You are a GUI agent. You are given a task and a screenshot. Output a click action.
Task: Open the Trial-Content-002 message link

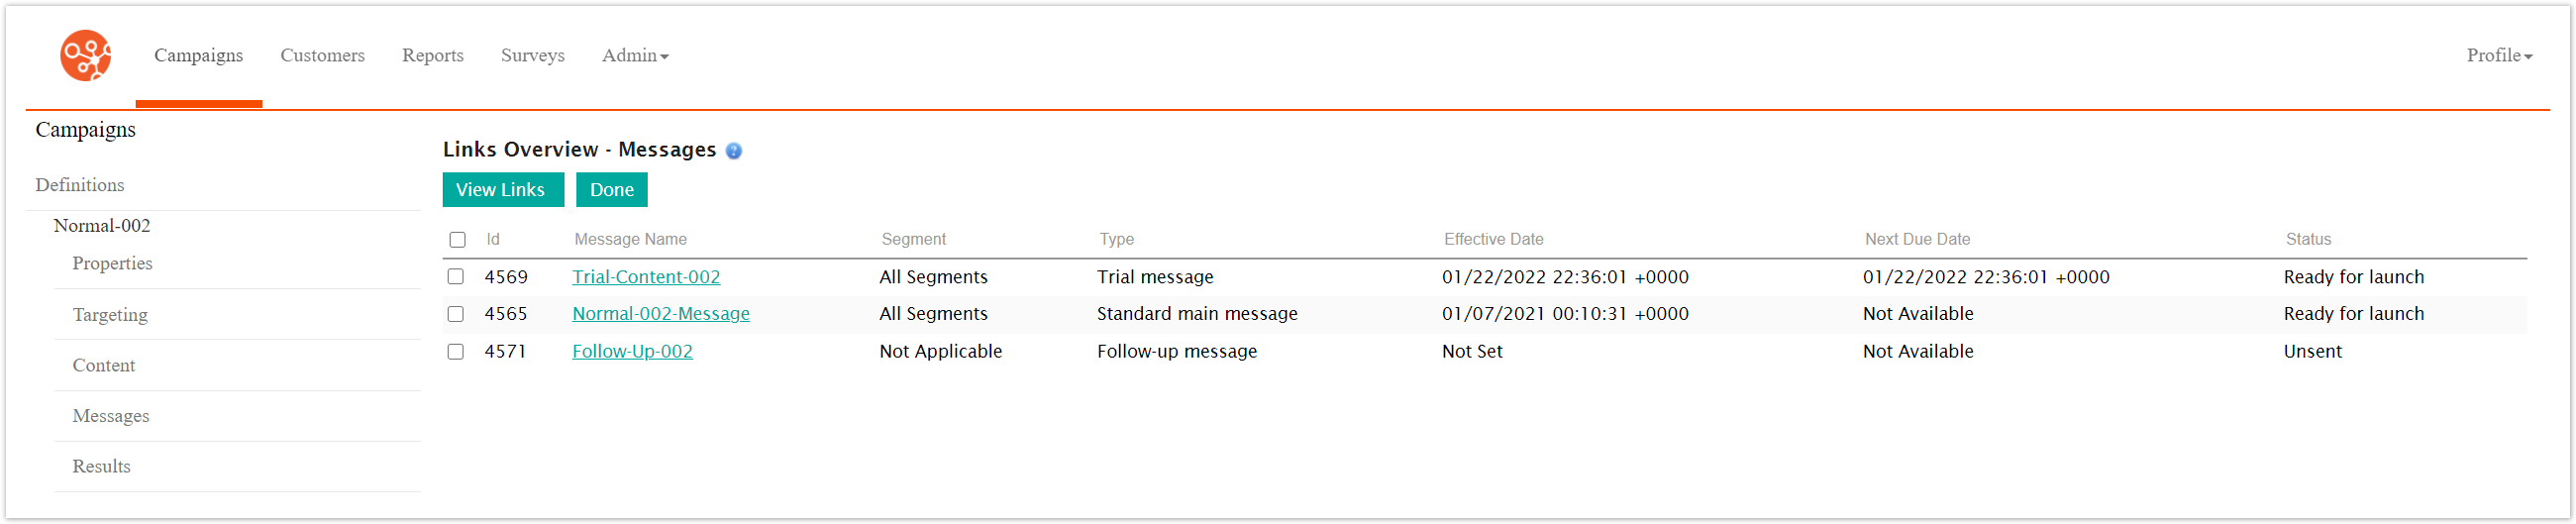[x=645, y=277]
